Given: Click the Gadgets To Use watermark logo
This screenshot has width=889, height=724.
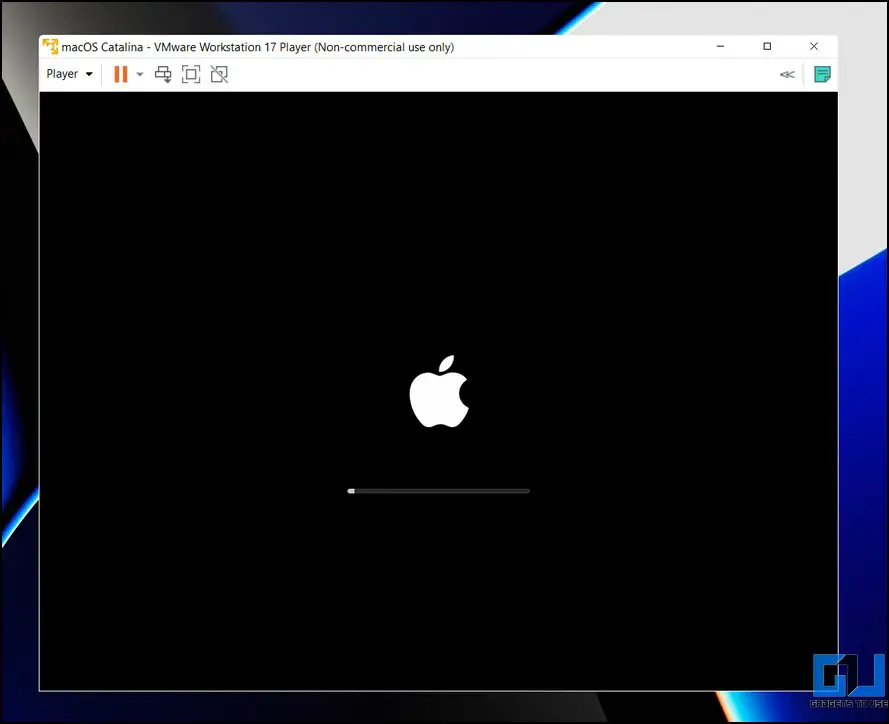Looking at the screenshot, I should coord(848,678).
